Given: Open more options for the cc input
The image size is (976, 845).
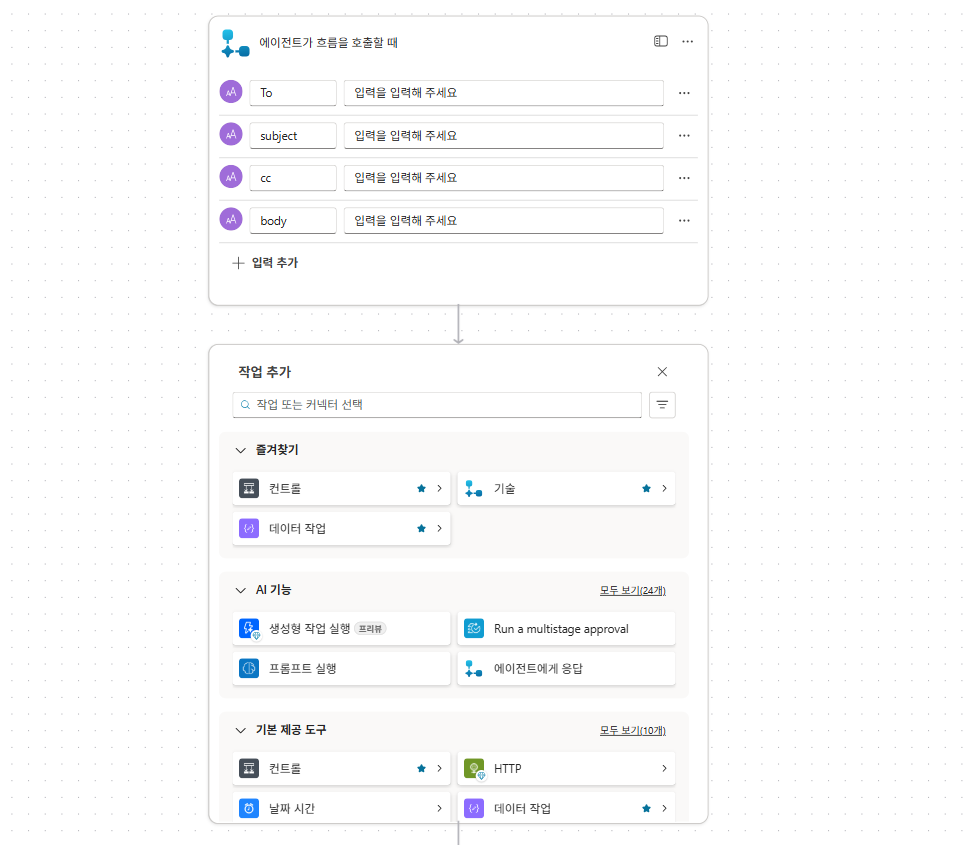Looking at the screenshot, I should (684, 177).
